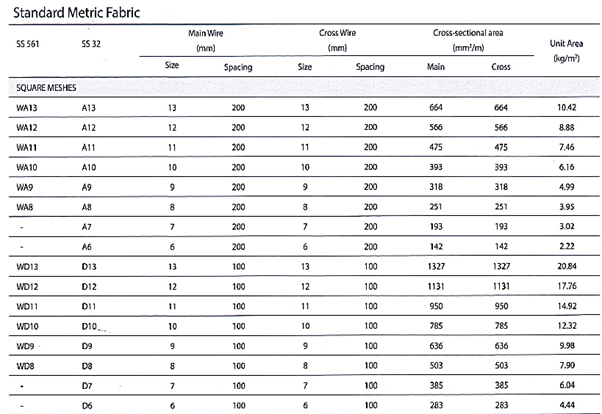Select the A12 cell
Image resolution: width=602 pixels, height=414 pixels.
coord(88,127)
